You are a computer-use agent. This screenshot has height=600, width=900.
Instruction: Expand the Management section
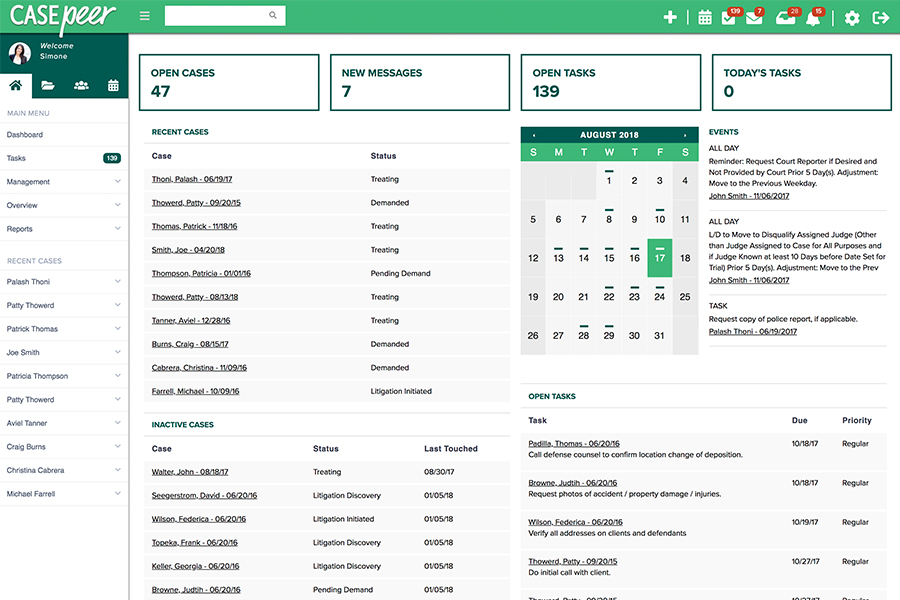point(33,181)
